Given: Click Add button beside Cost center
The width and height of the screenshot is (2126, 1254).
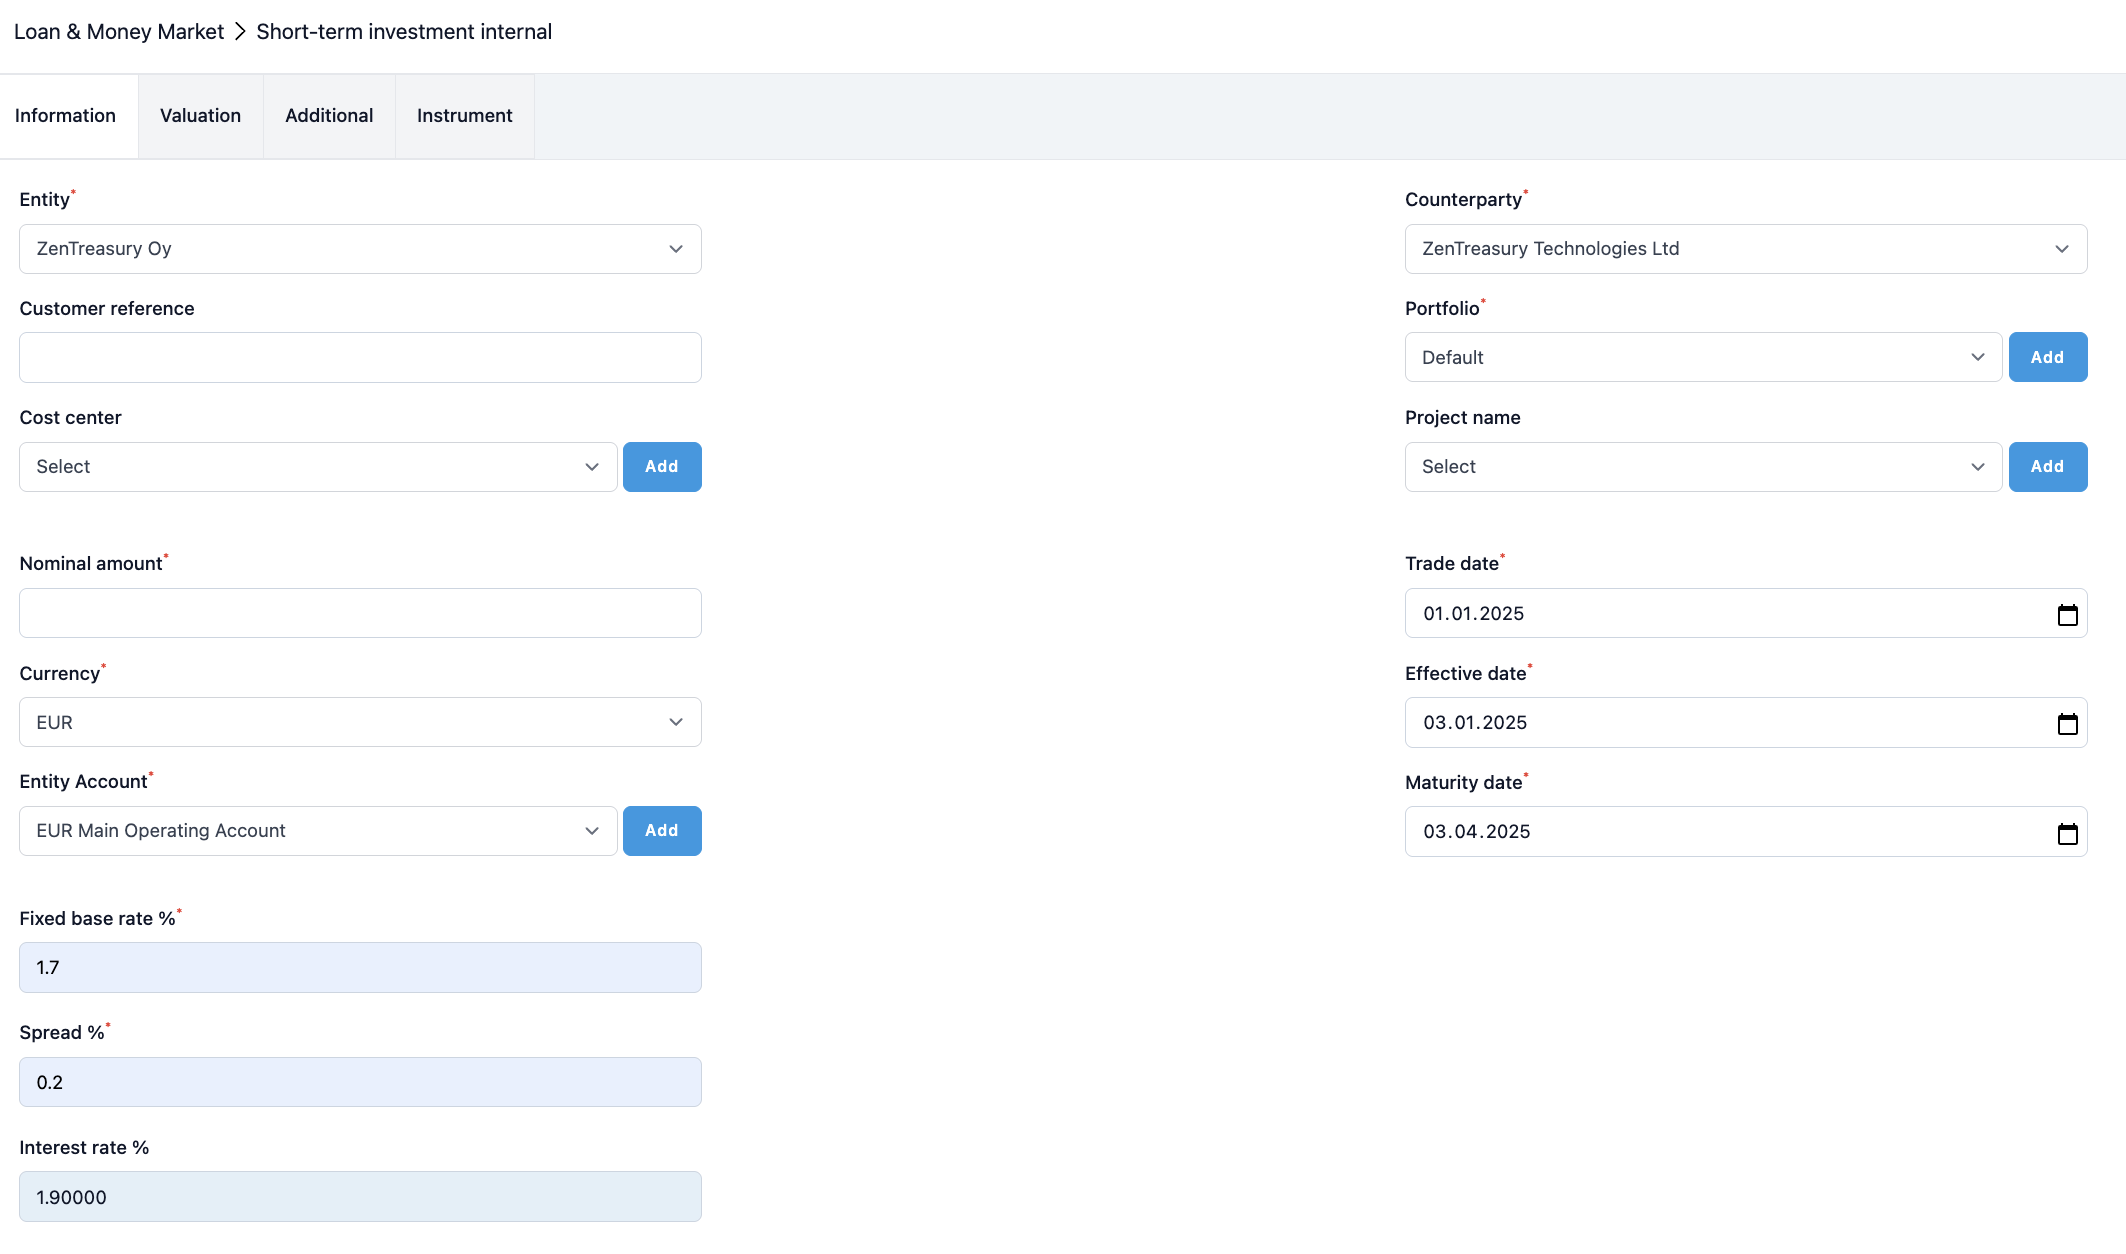Looking at the screenshot, I should 661,467.
